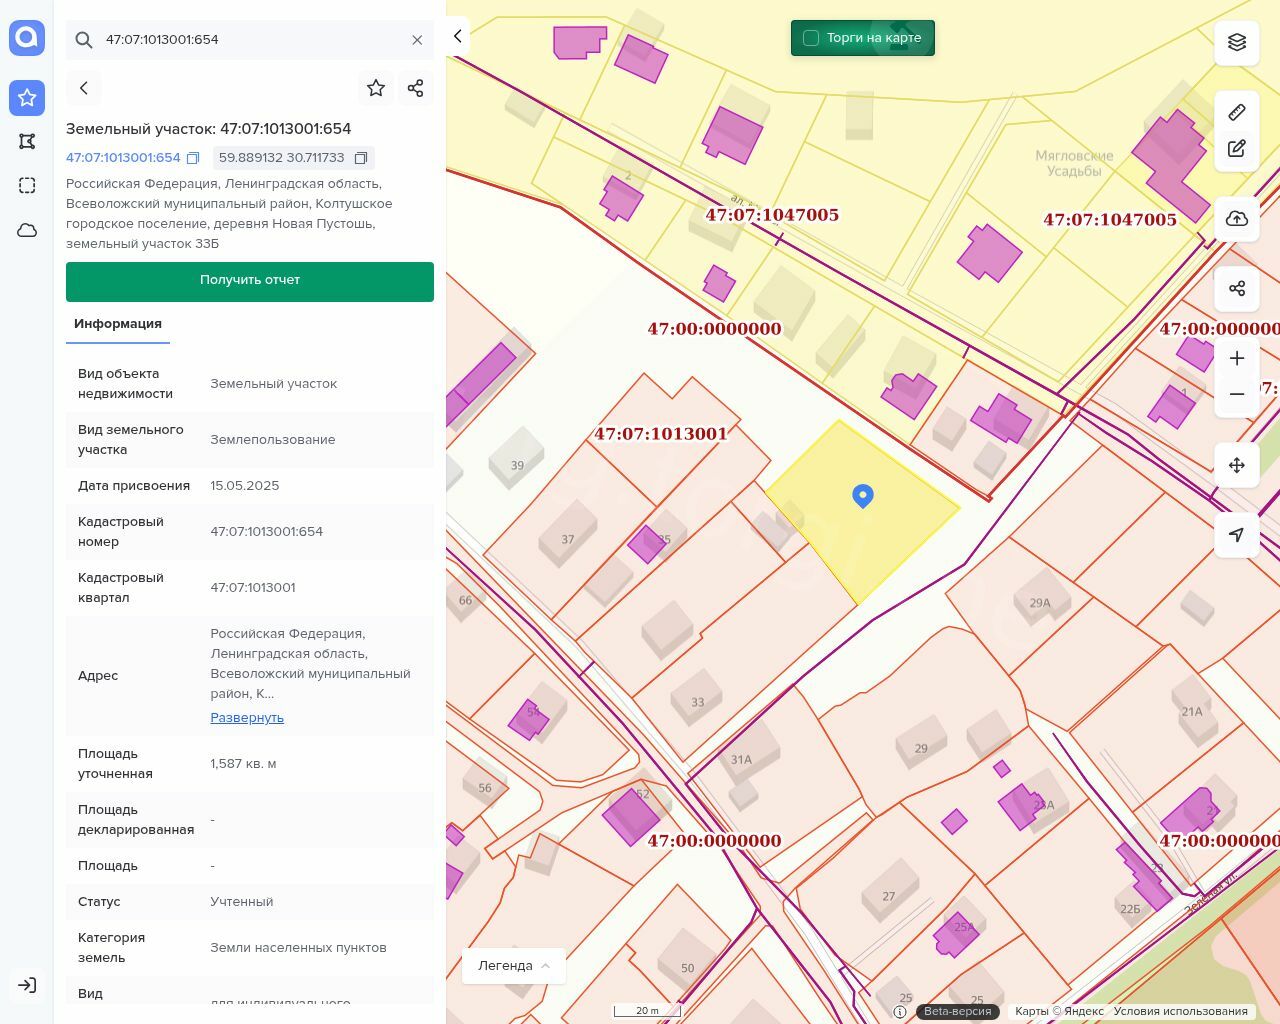Viewport: 1280px width, 1024px height.
Task: Copy coordinates 59.889132 30.711733
Action: pos(361,158)
